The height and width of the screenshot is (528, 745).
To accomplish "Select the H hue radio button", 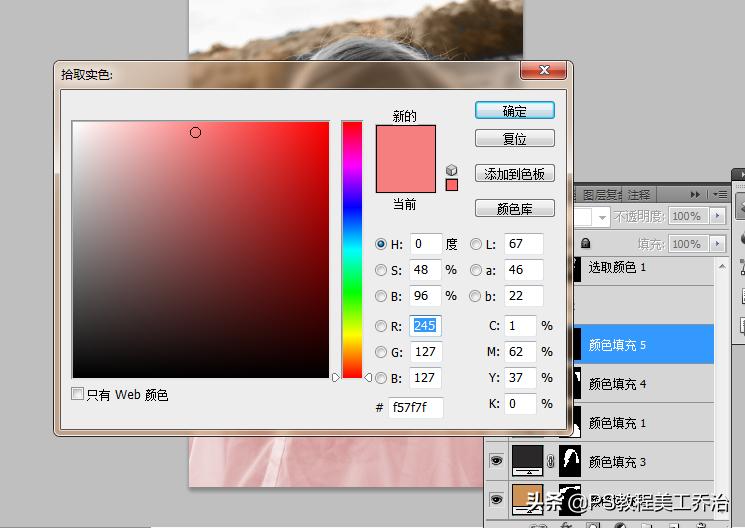I will tap(381, 244).
